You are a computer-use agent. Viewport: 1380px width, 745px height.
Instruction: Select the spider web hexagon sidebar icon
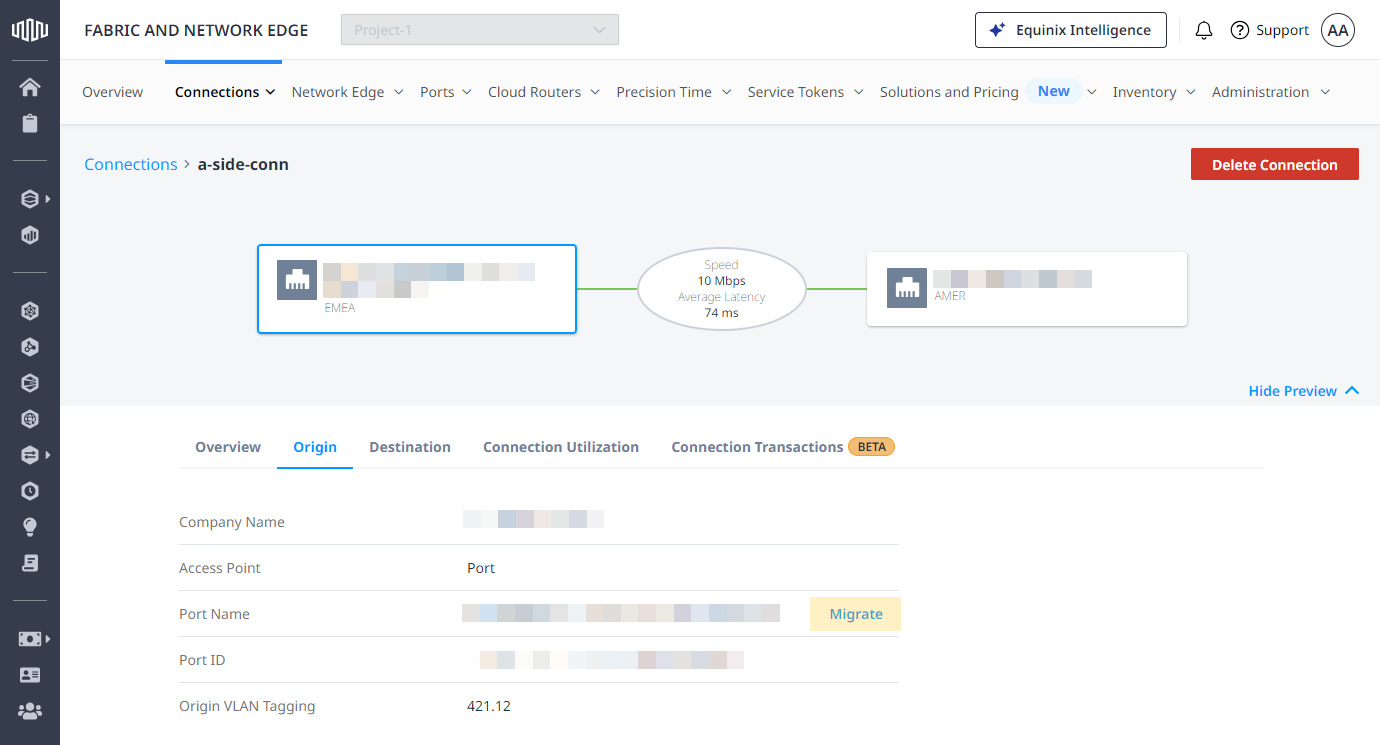coord(30,311)
